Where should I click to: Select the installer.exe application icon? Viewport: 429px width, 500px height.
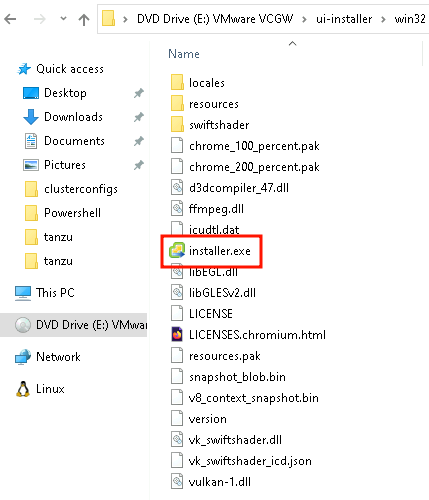177,250
